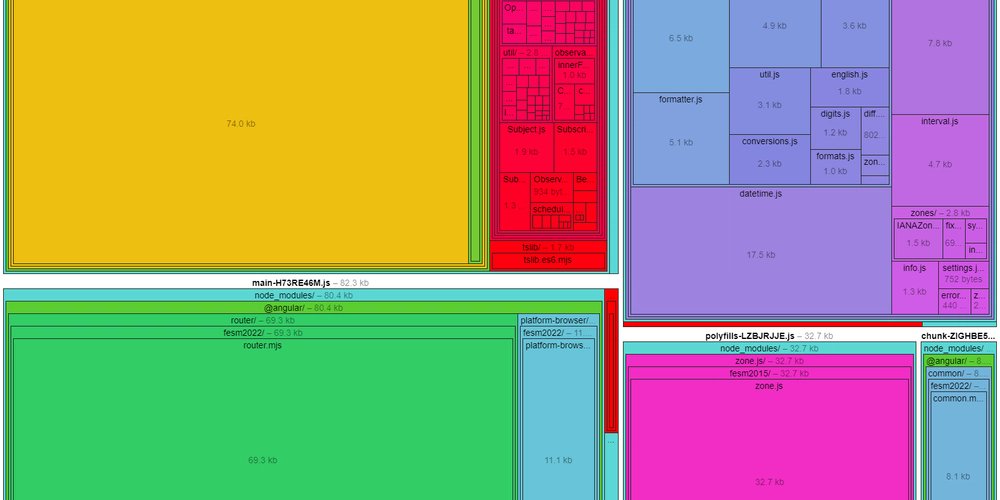1000x500 pixels.
Task: Click the zon... cell beside formats.js
Action: click(875, 165)
